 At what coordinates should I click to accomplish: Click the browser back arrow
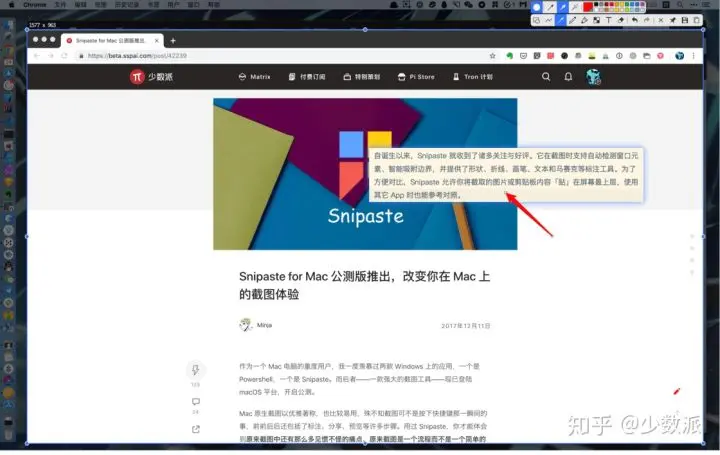(x=37, y=56)
